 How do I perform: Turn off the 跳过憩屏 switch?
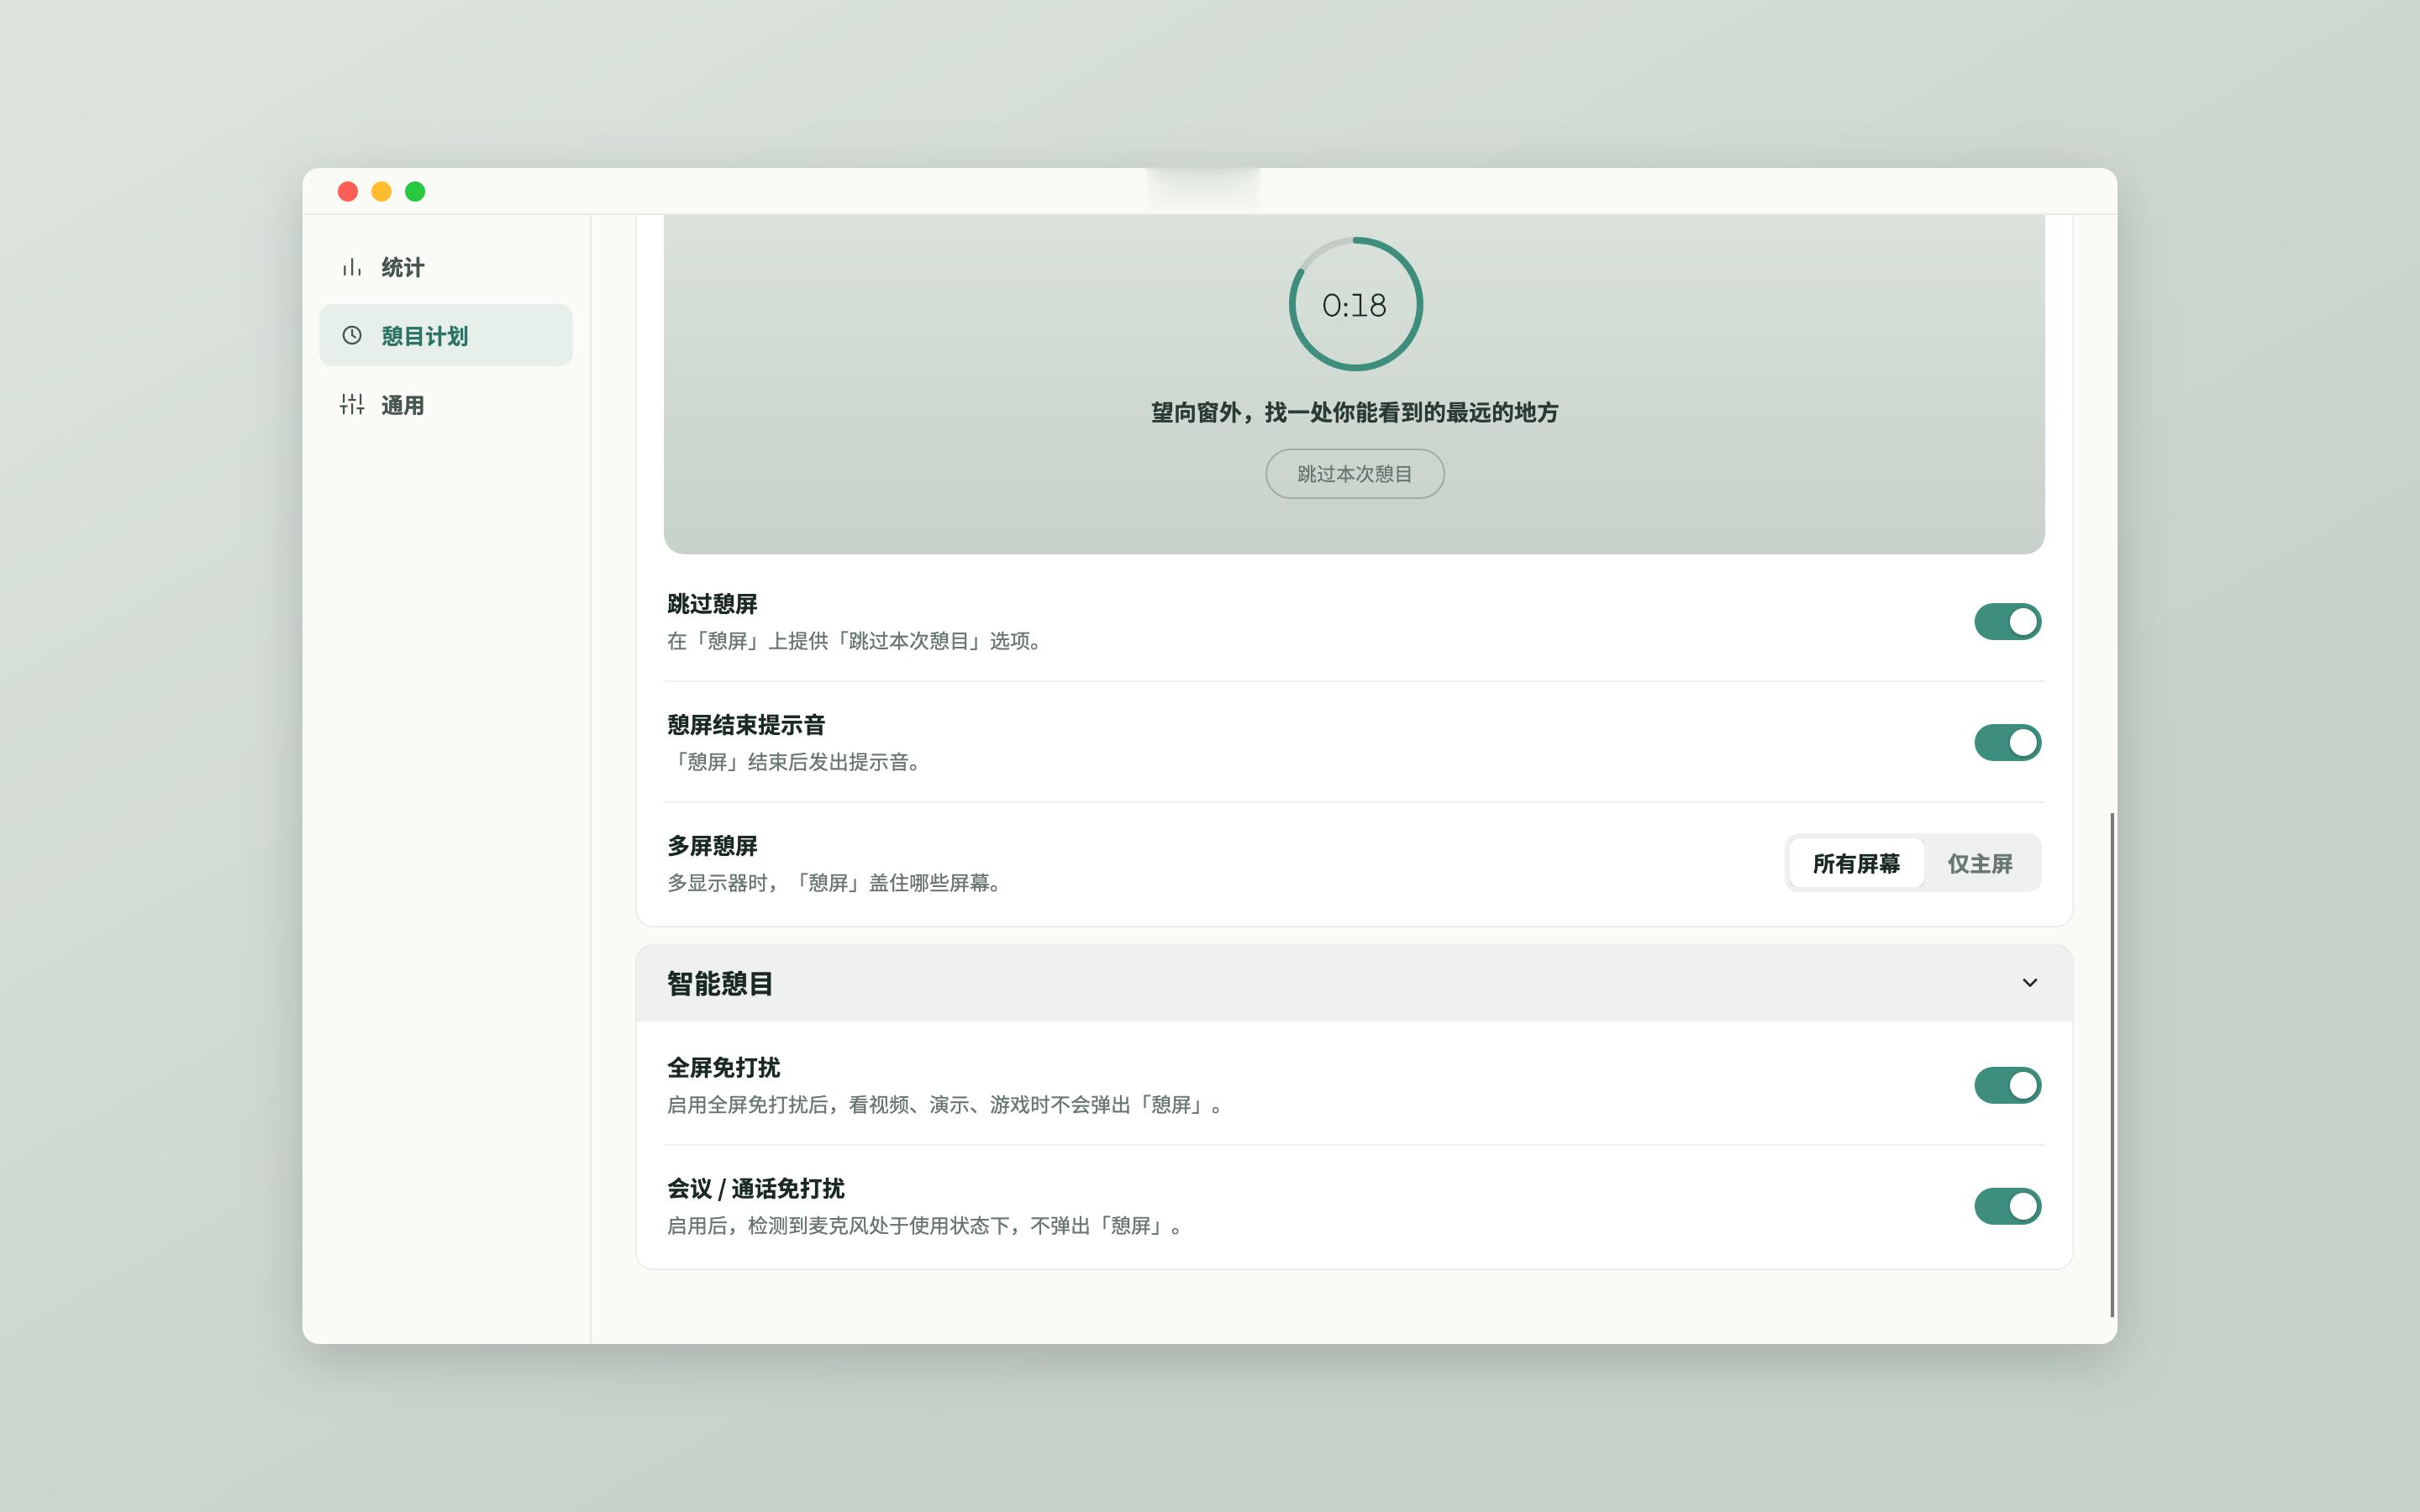pyautogui.click(x=2007, y=621)
